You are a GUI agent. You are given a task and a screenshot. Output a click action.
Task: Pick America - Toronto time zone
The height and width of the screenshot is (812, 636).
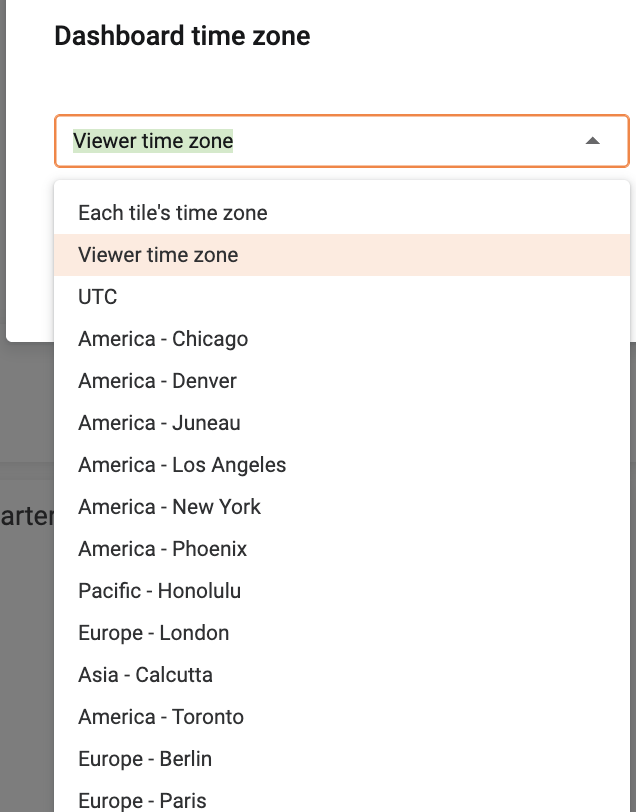pyautogui.click(x=161, y=717)
